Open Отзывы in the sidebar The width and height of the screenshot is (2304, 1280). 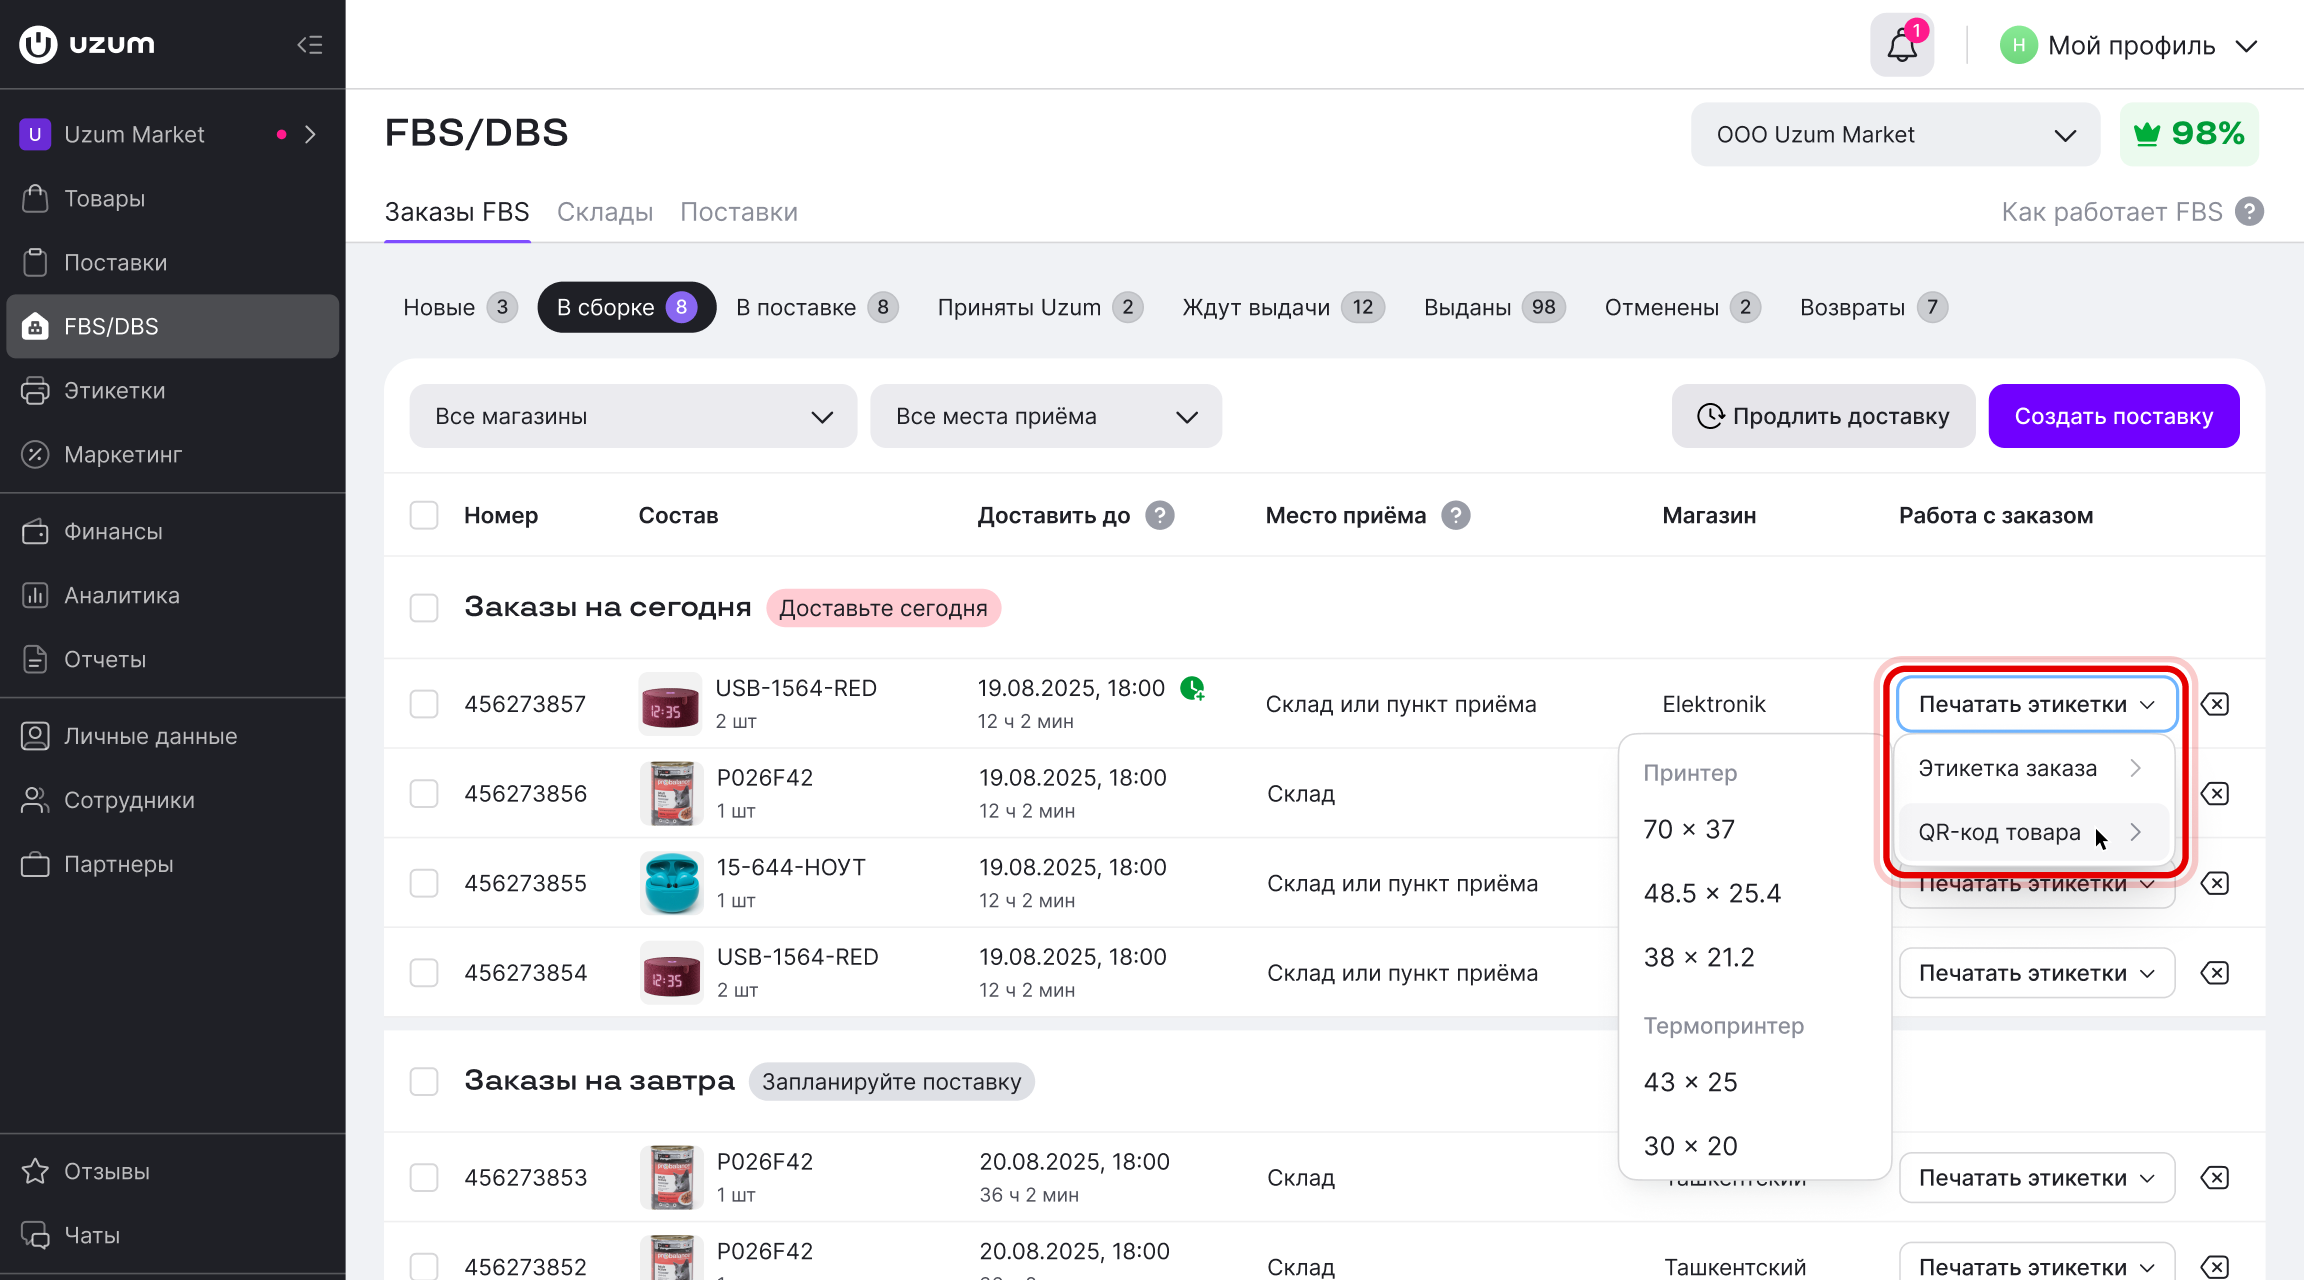[173, 1171]
